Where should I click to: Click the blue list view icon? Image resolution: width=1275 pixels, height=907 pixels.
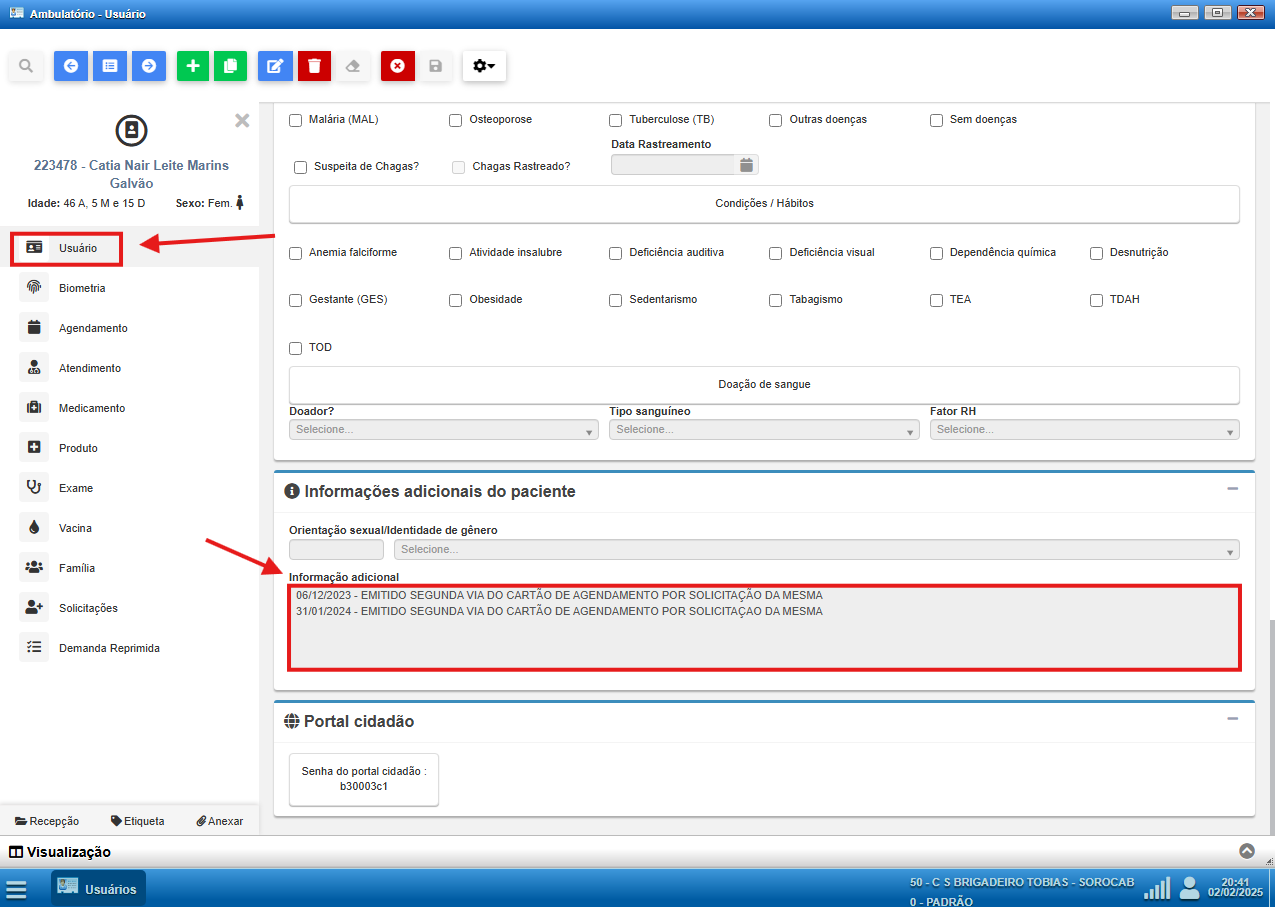[110, 66]
